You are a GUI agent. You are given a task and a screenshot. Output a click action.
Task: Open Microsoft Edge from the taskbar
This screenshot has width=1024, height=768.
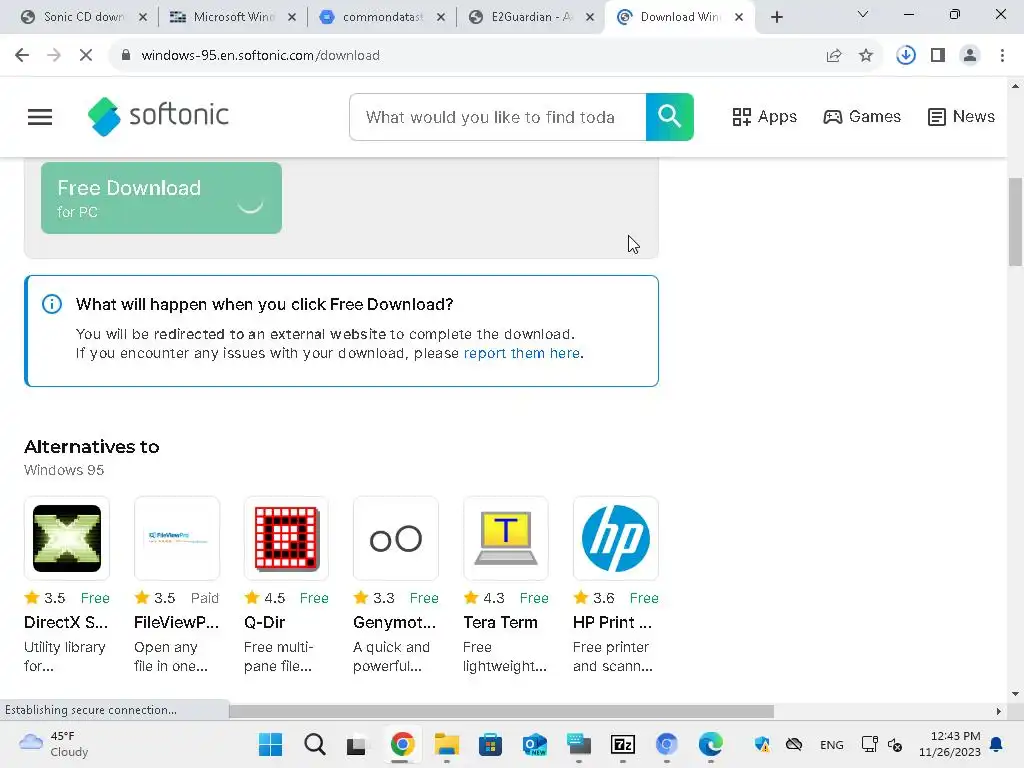(x=711, y=744)
